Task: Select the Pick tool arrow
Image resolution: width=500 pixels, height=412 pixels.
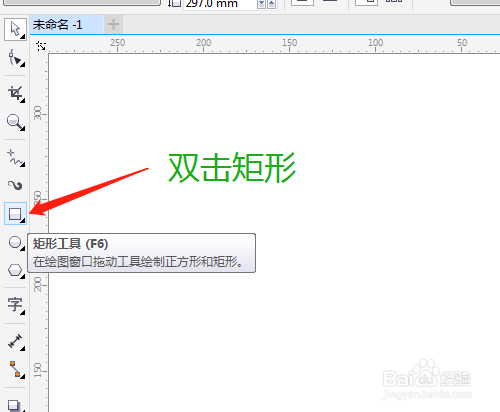Action: point(15,30)
